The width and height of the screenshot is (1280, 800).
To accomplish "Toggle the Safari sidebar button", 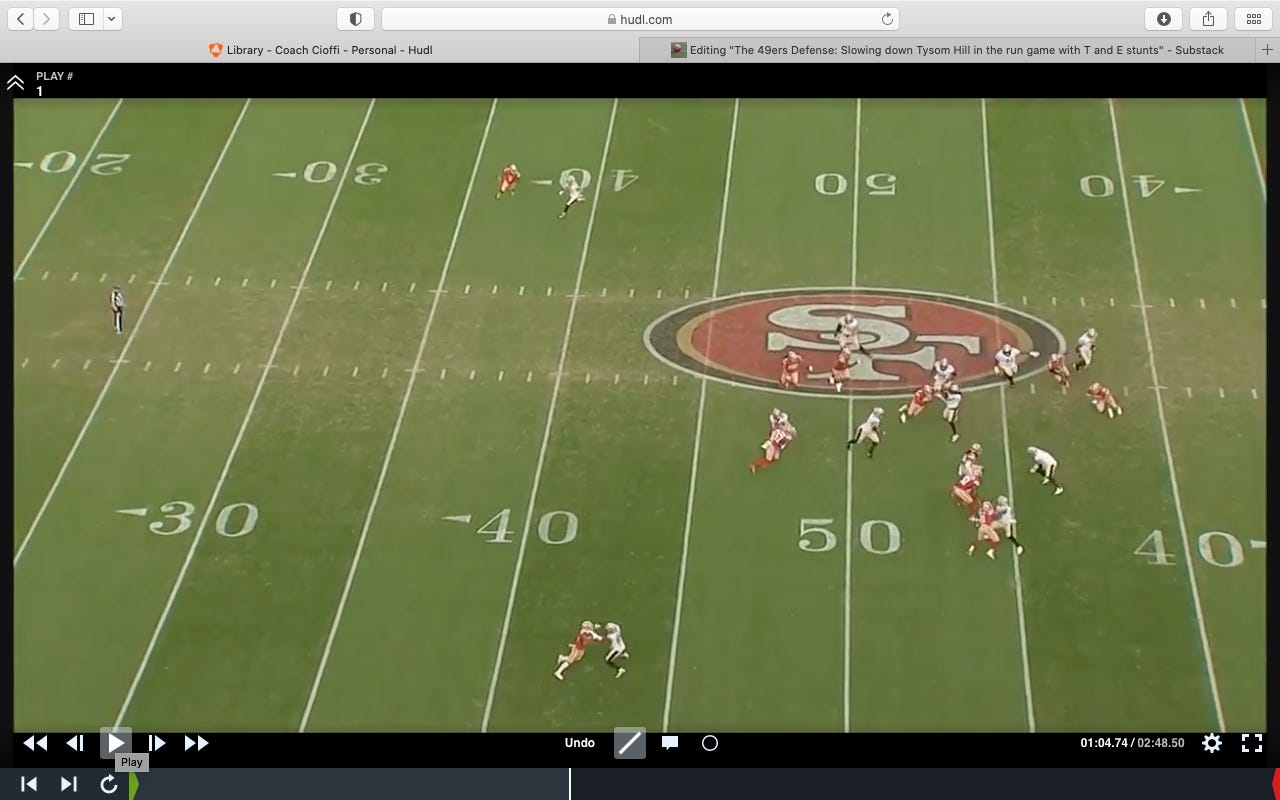I will click(x=86, y=19).
